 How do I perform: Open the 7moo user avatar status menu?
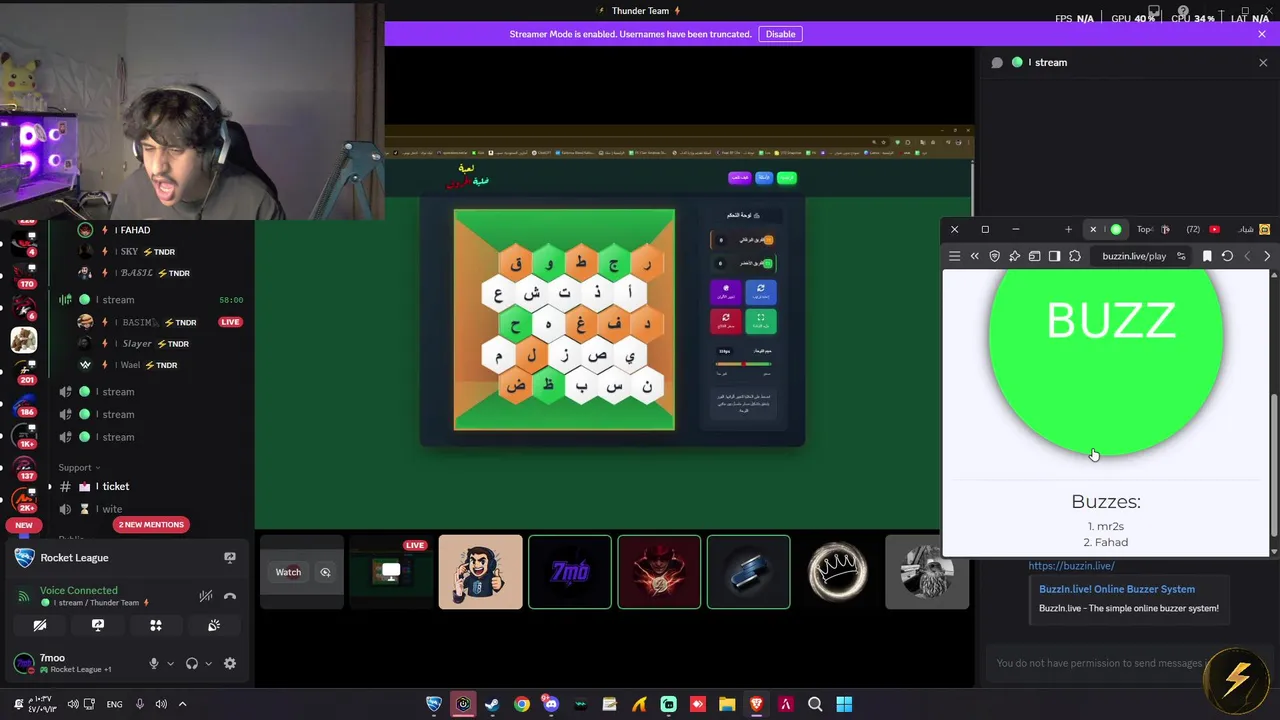coord(23,663)
